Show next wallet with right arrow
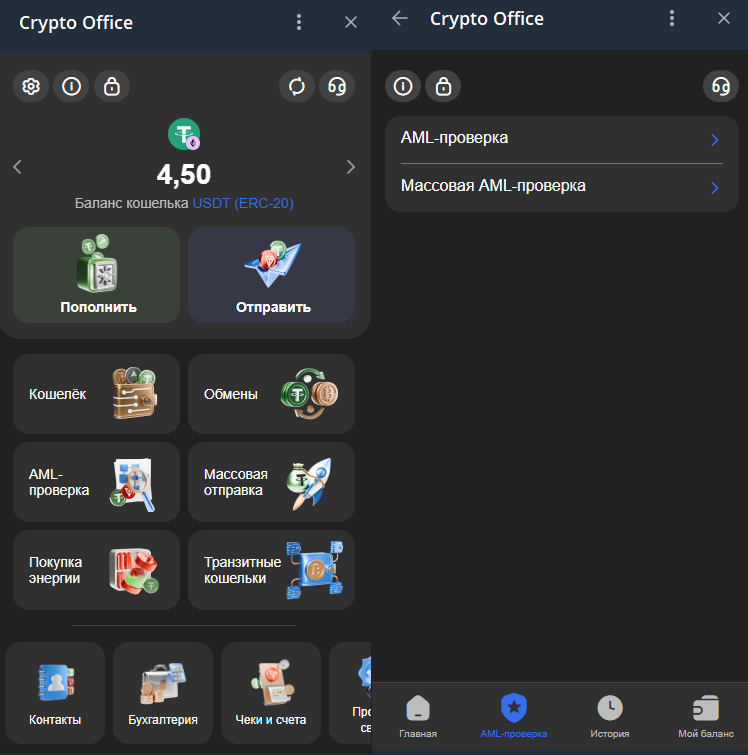This screenshot has height=755, width=748. (x=350, y=167)
